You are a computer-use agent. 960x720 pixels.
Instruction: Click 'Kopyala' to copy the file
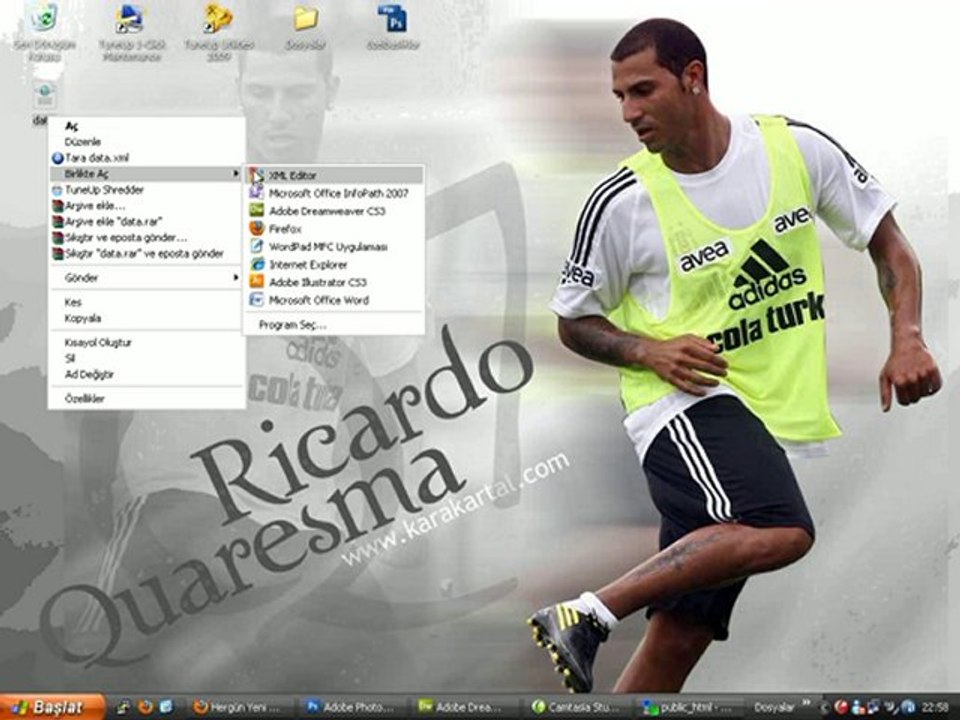(147, 318)
